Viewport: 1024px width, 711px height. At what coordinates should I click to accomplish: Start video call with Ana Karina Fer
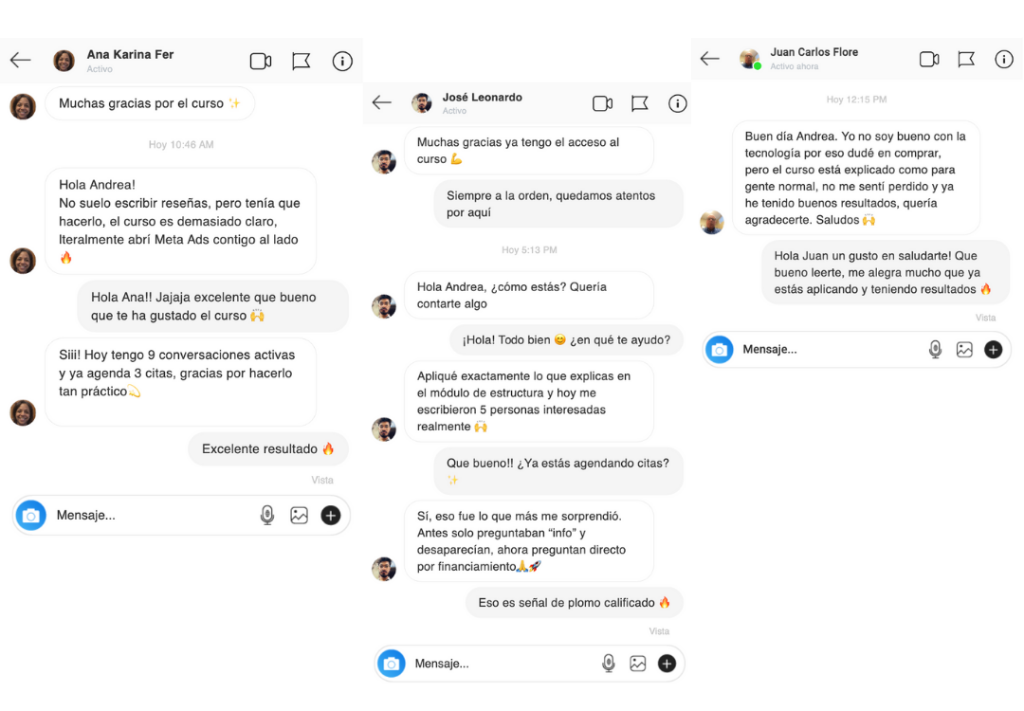pos(260,61)
